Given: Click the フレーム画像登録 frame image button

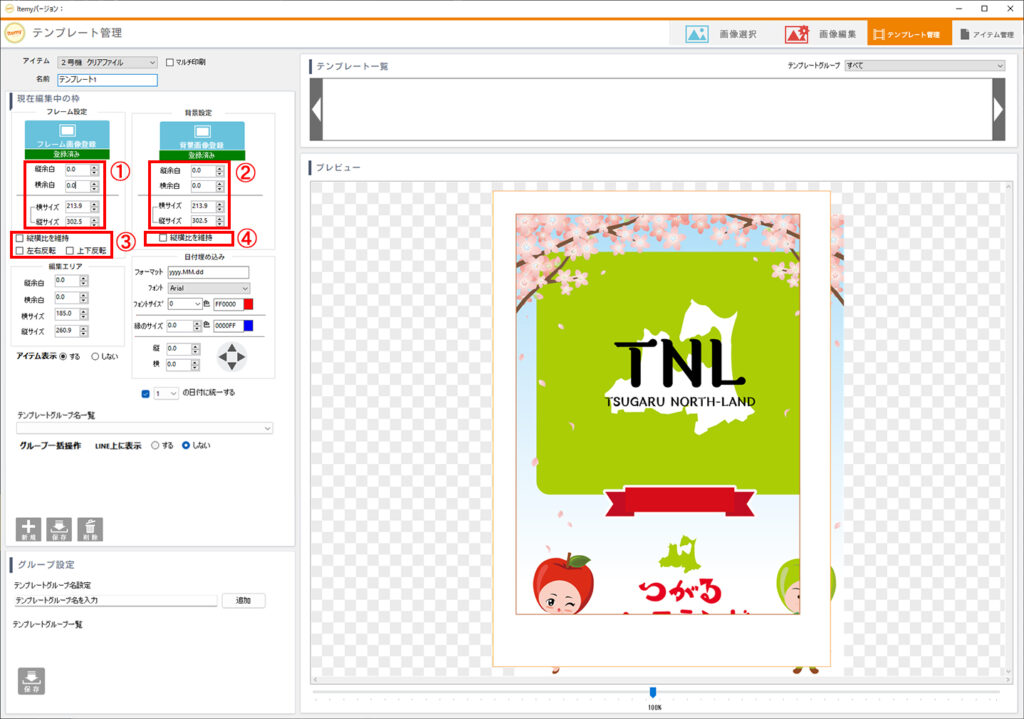Looking at the screenshot, I should [x=66, y=135].
